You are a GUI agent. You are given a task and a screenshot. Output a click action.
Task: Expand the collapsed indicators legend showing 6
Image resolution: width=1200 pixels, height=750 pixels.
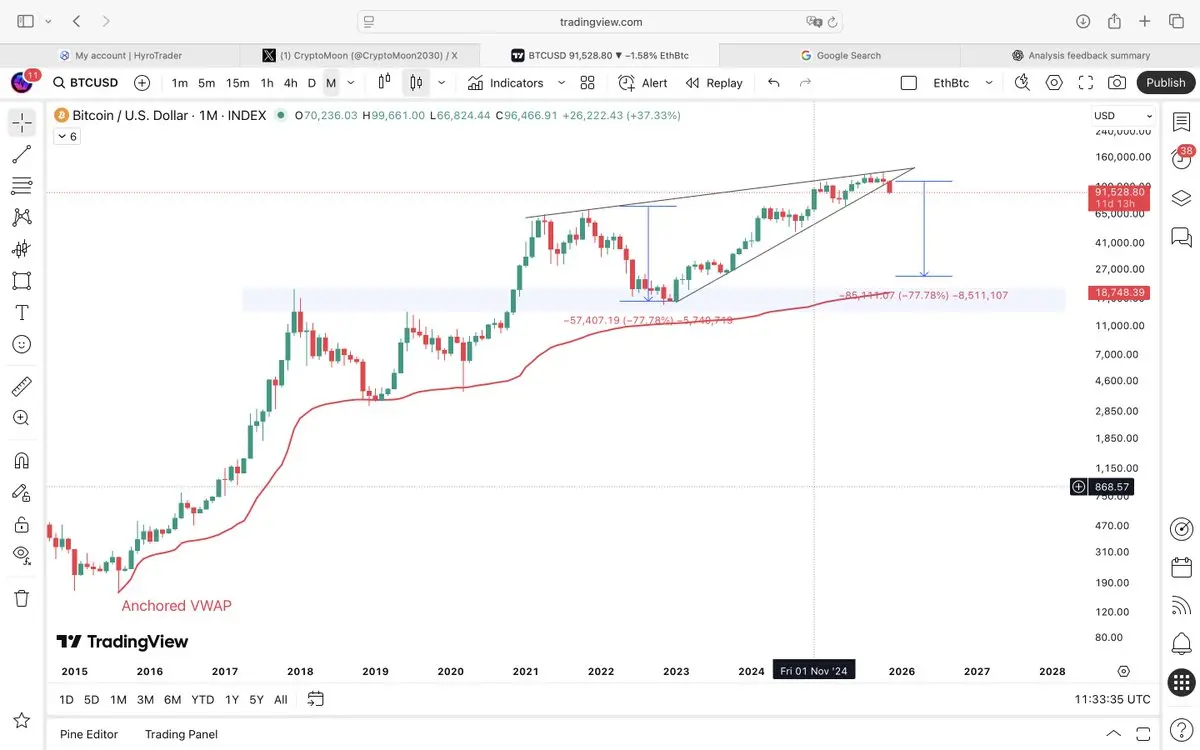click(67, 136)
